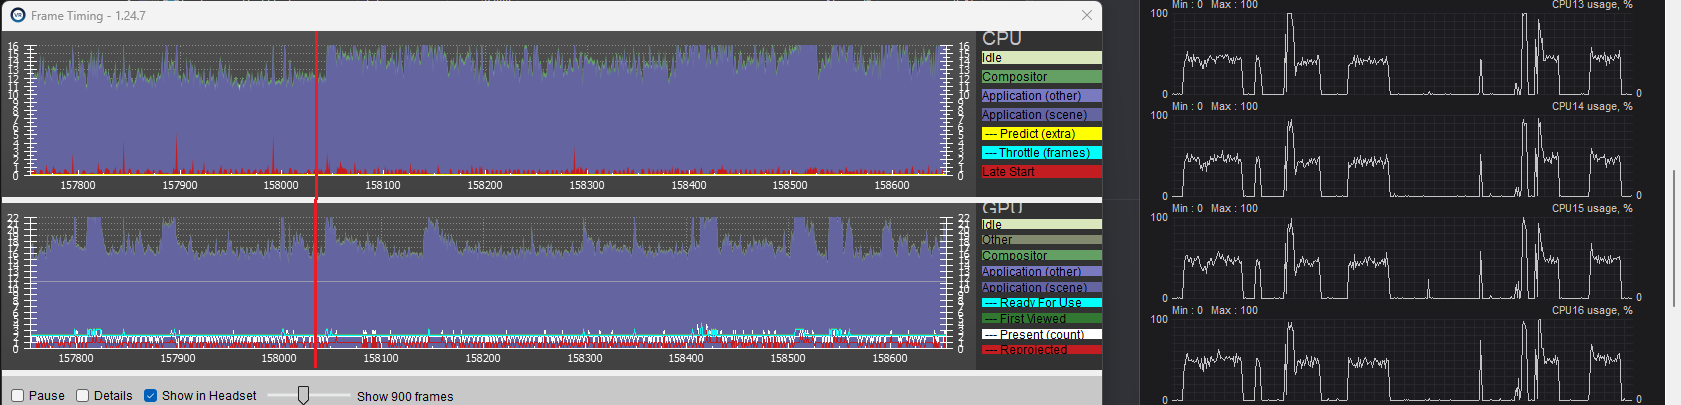
Task: Select Idle swatch in CPU legend
Action: [x=1041, y=58]
